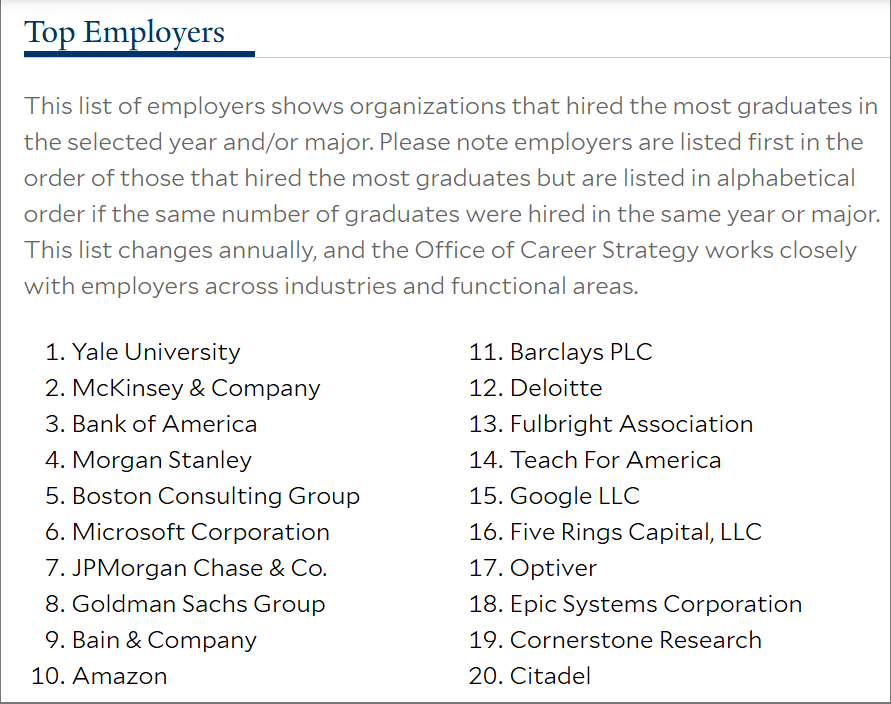Viewport: 891px width, 704px height.
Task: Select Fulbright Association entry
Action: 632,424
